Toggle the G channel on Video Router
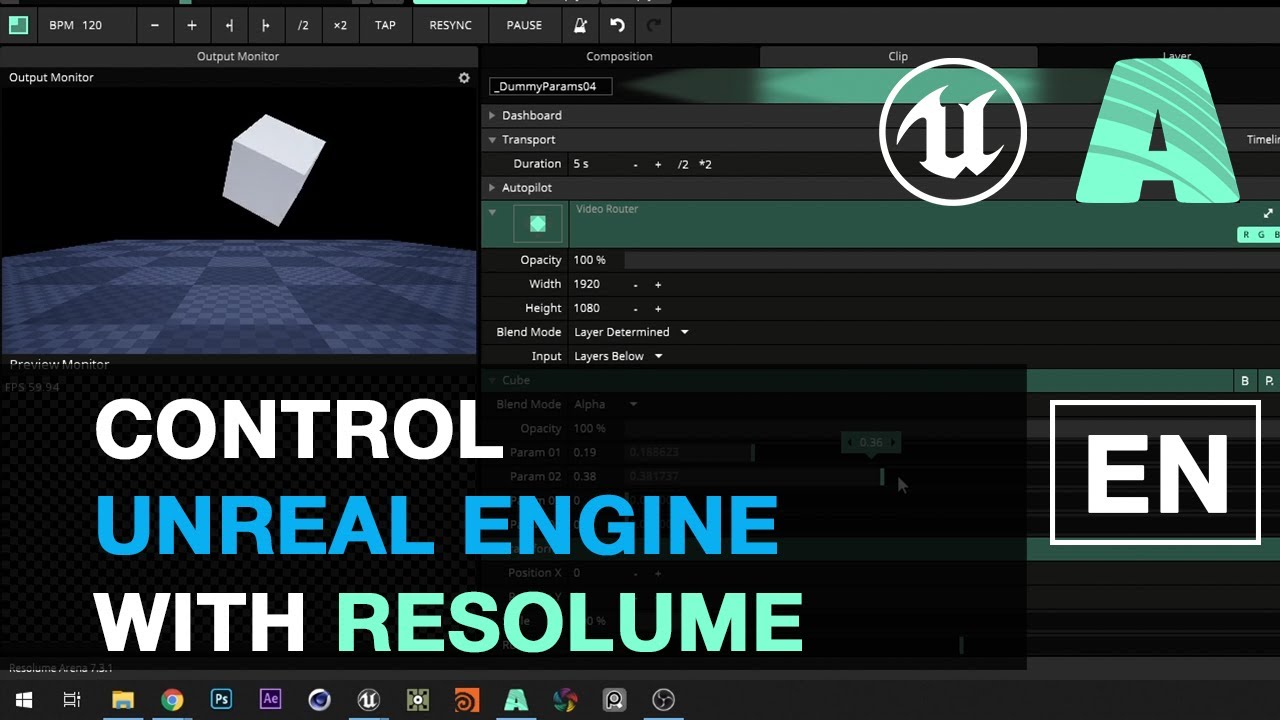1280x720 pixels. pyautogui.click(x=1261, y=235)
